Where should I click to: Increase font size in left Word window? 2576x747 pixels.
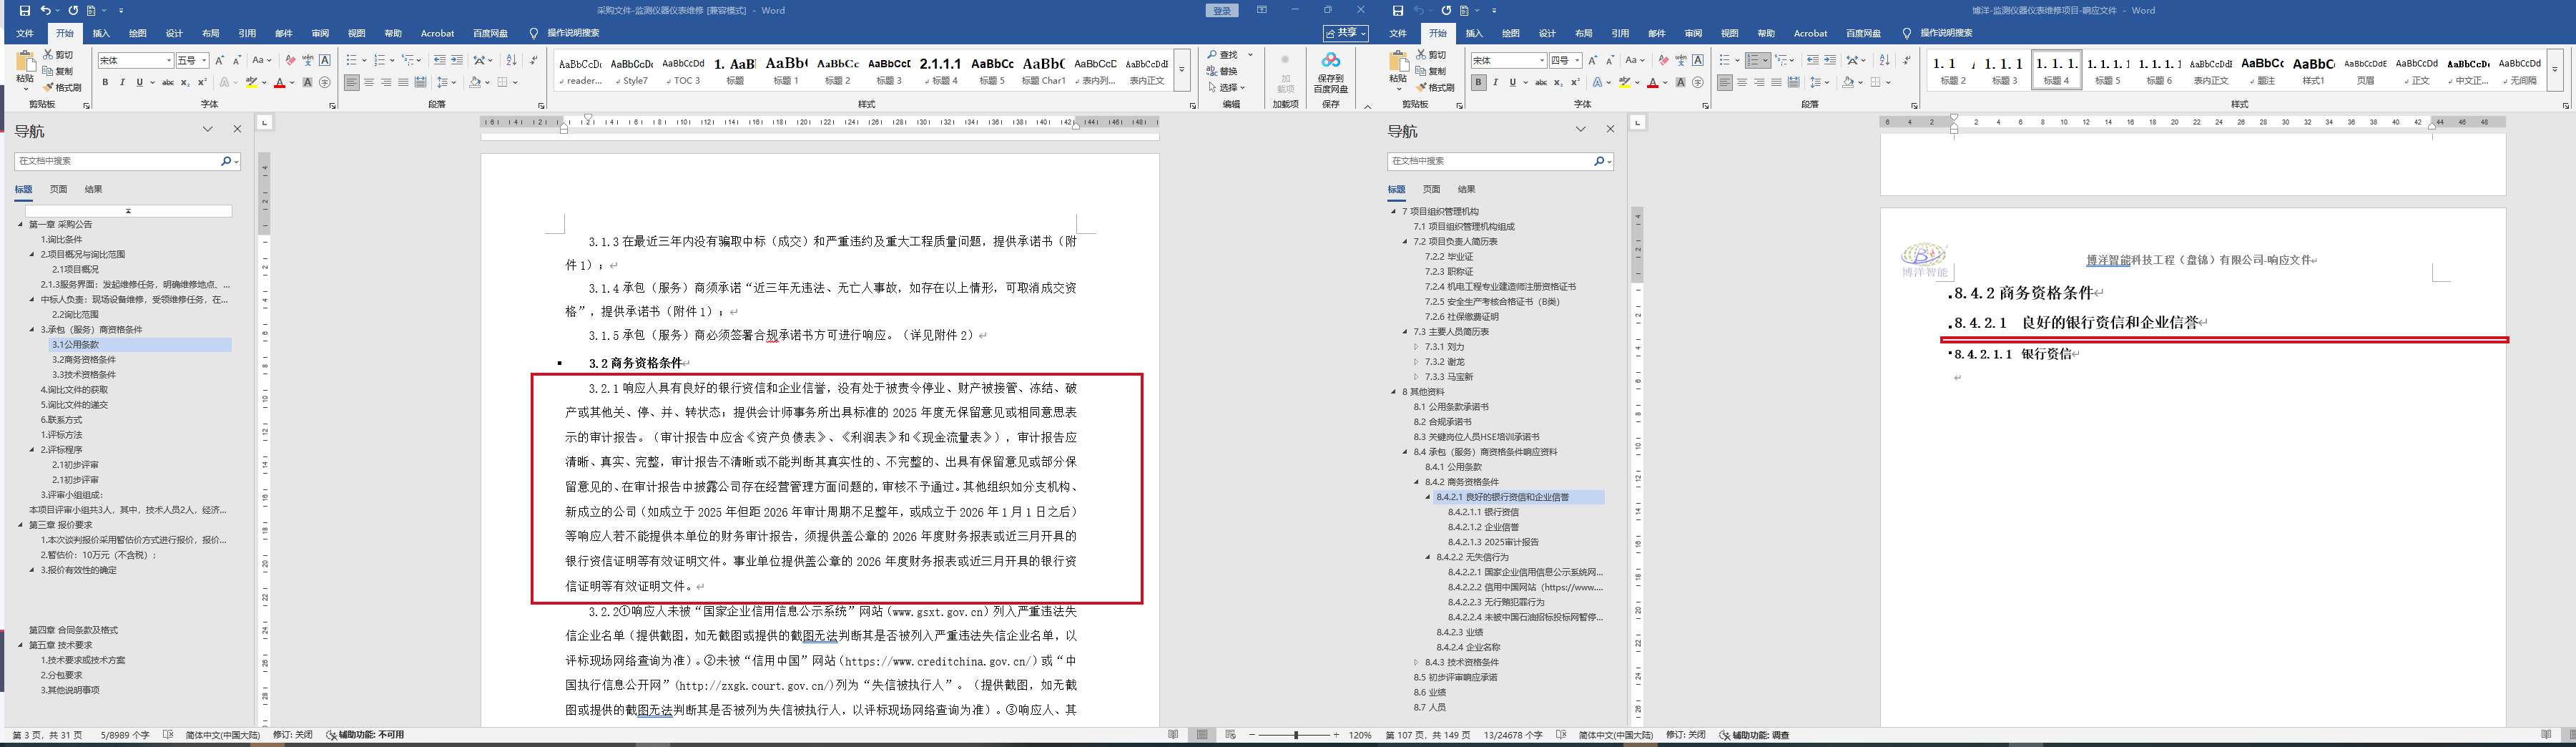pyautogui.click(x=220, y=60)
